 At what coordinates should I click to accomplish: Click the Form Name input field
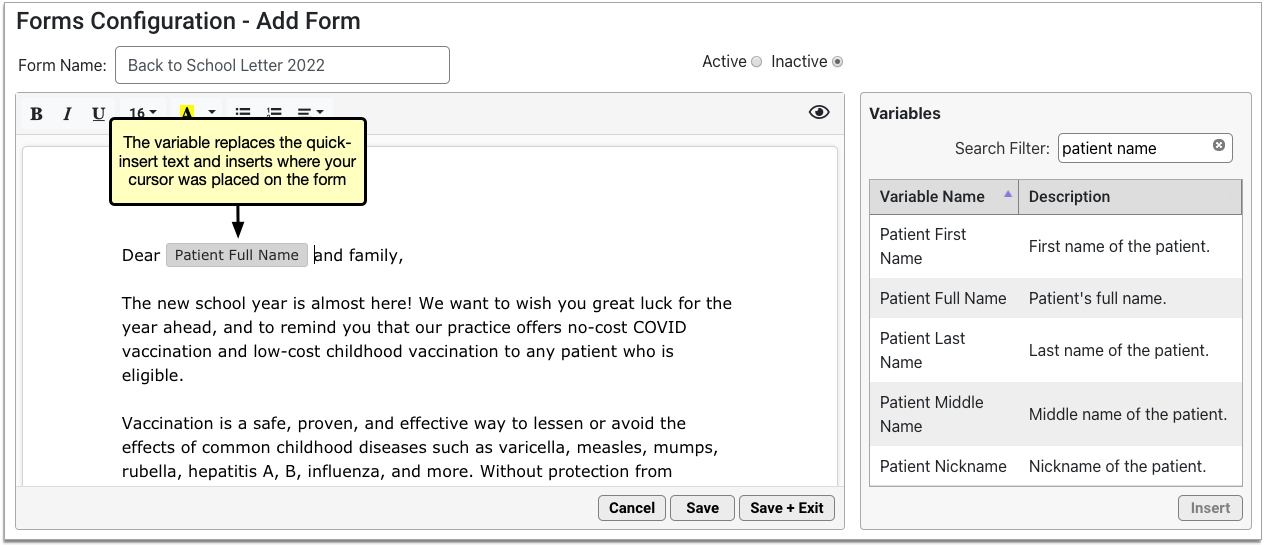[282, 65]
